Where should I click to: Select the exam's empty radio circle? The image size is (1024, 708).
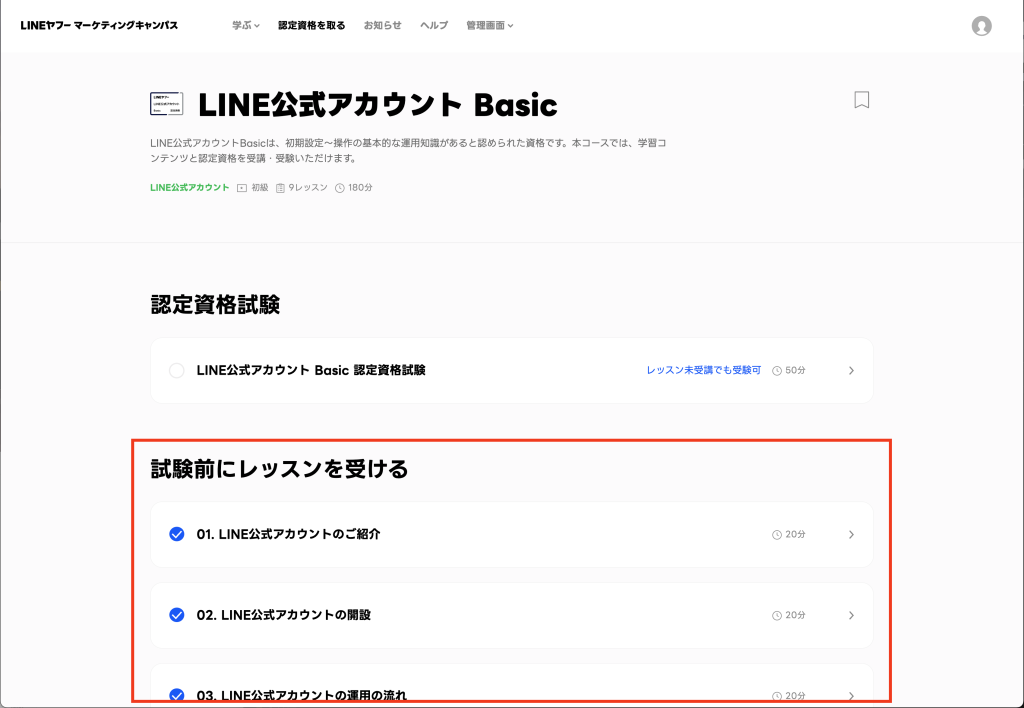177,371
